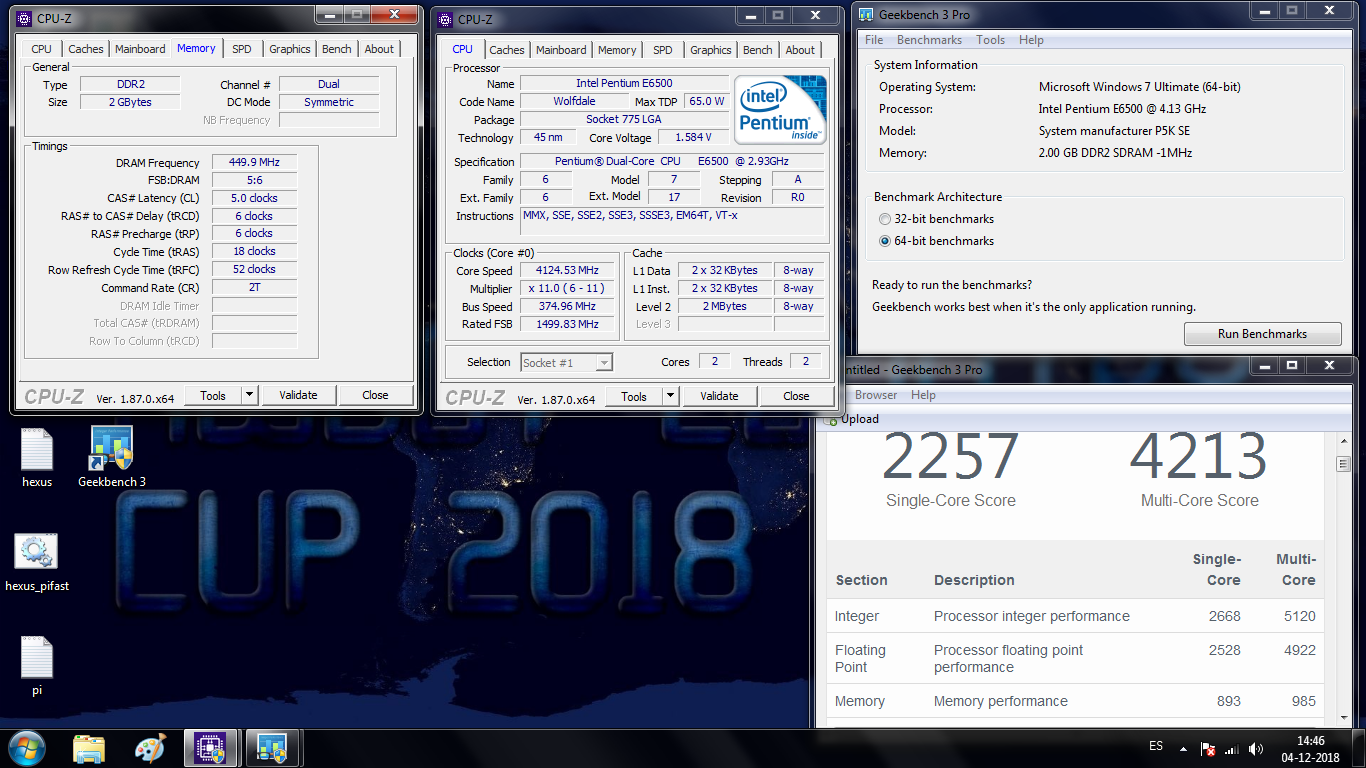Open Caches tab in processor CPU-Z window

click(x=507, y=50)
